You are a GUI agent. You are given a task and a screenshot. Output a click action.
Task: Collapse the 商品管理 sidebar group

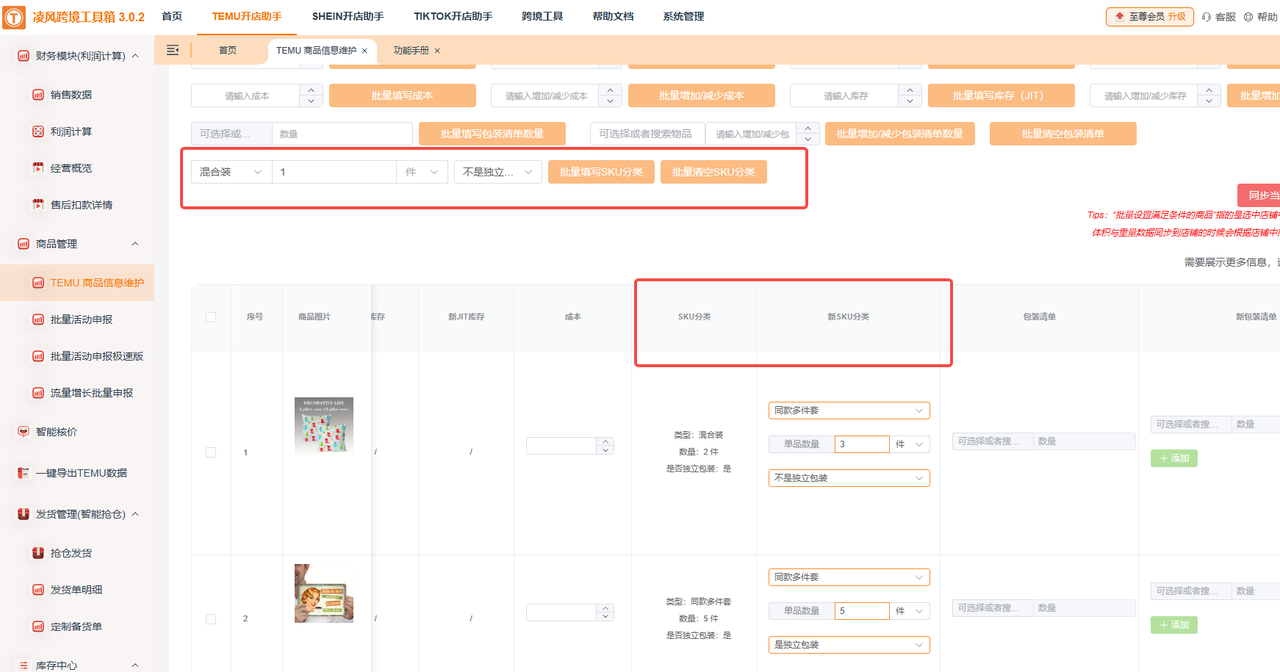point(135,244)
